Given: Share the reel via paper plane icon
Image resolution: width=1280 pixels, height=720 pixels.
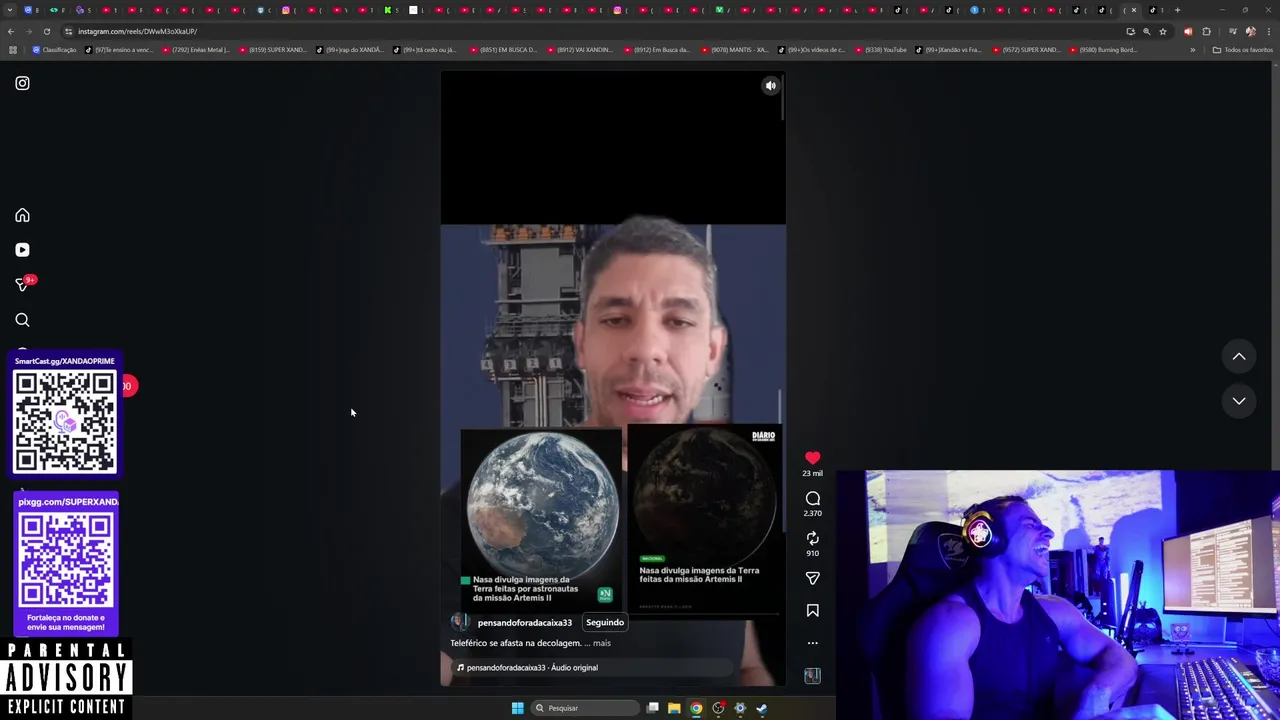Looking at the screenshot, I should coord(812,578).
